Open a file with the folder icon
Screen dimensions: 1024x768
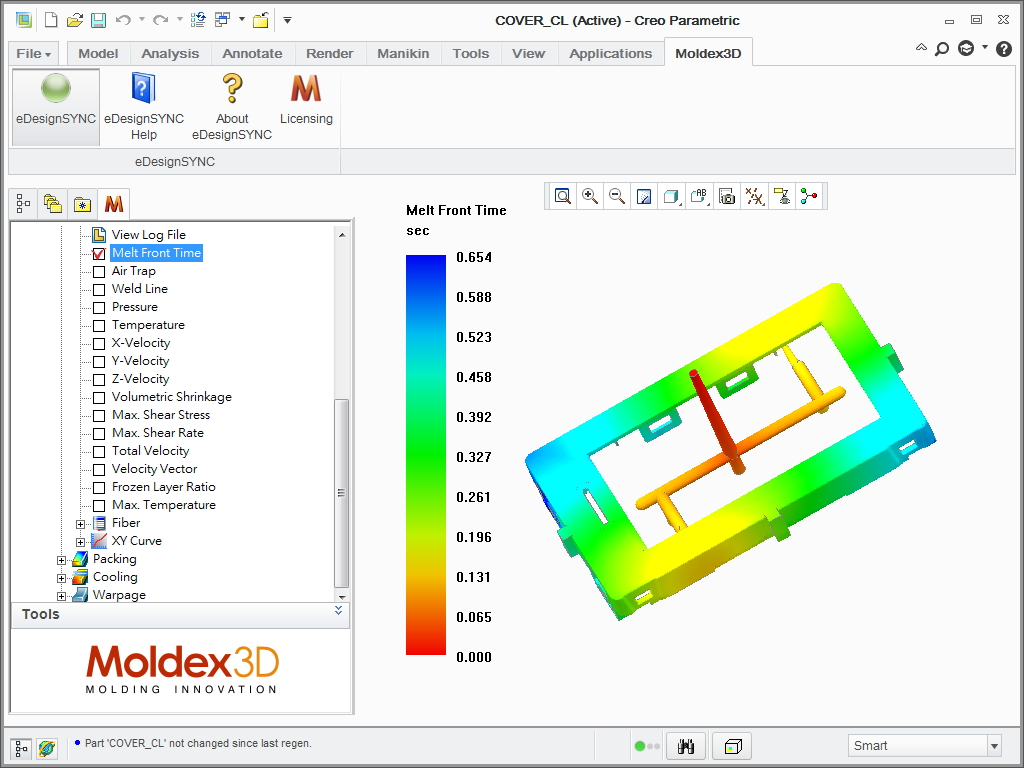point(74,20)
